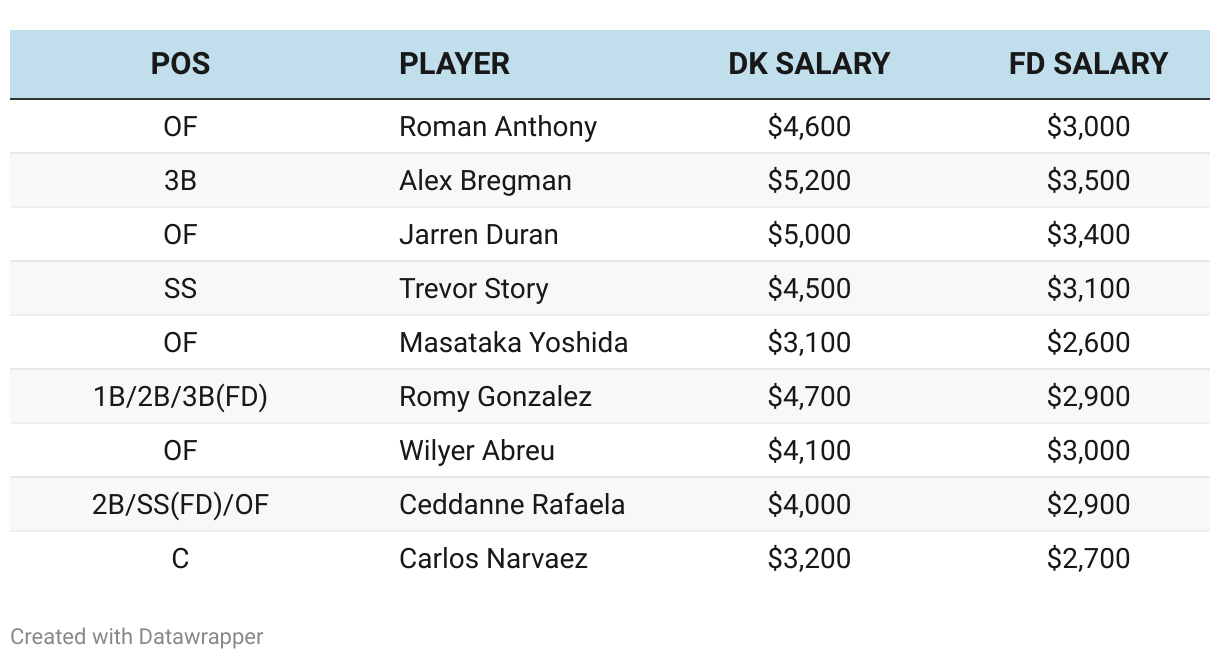Click Ceddanne Rafaela player cell
Viewport: 1220px width, 660px height.
tap(512, 505)
